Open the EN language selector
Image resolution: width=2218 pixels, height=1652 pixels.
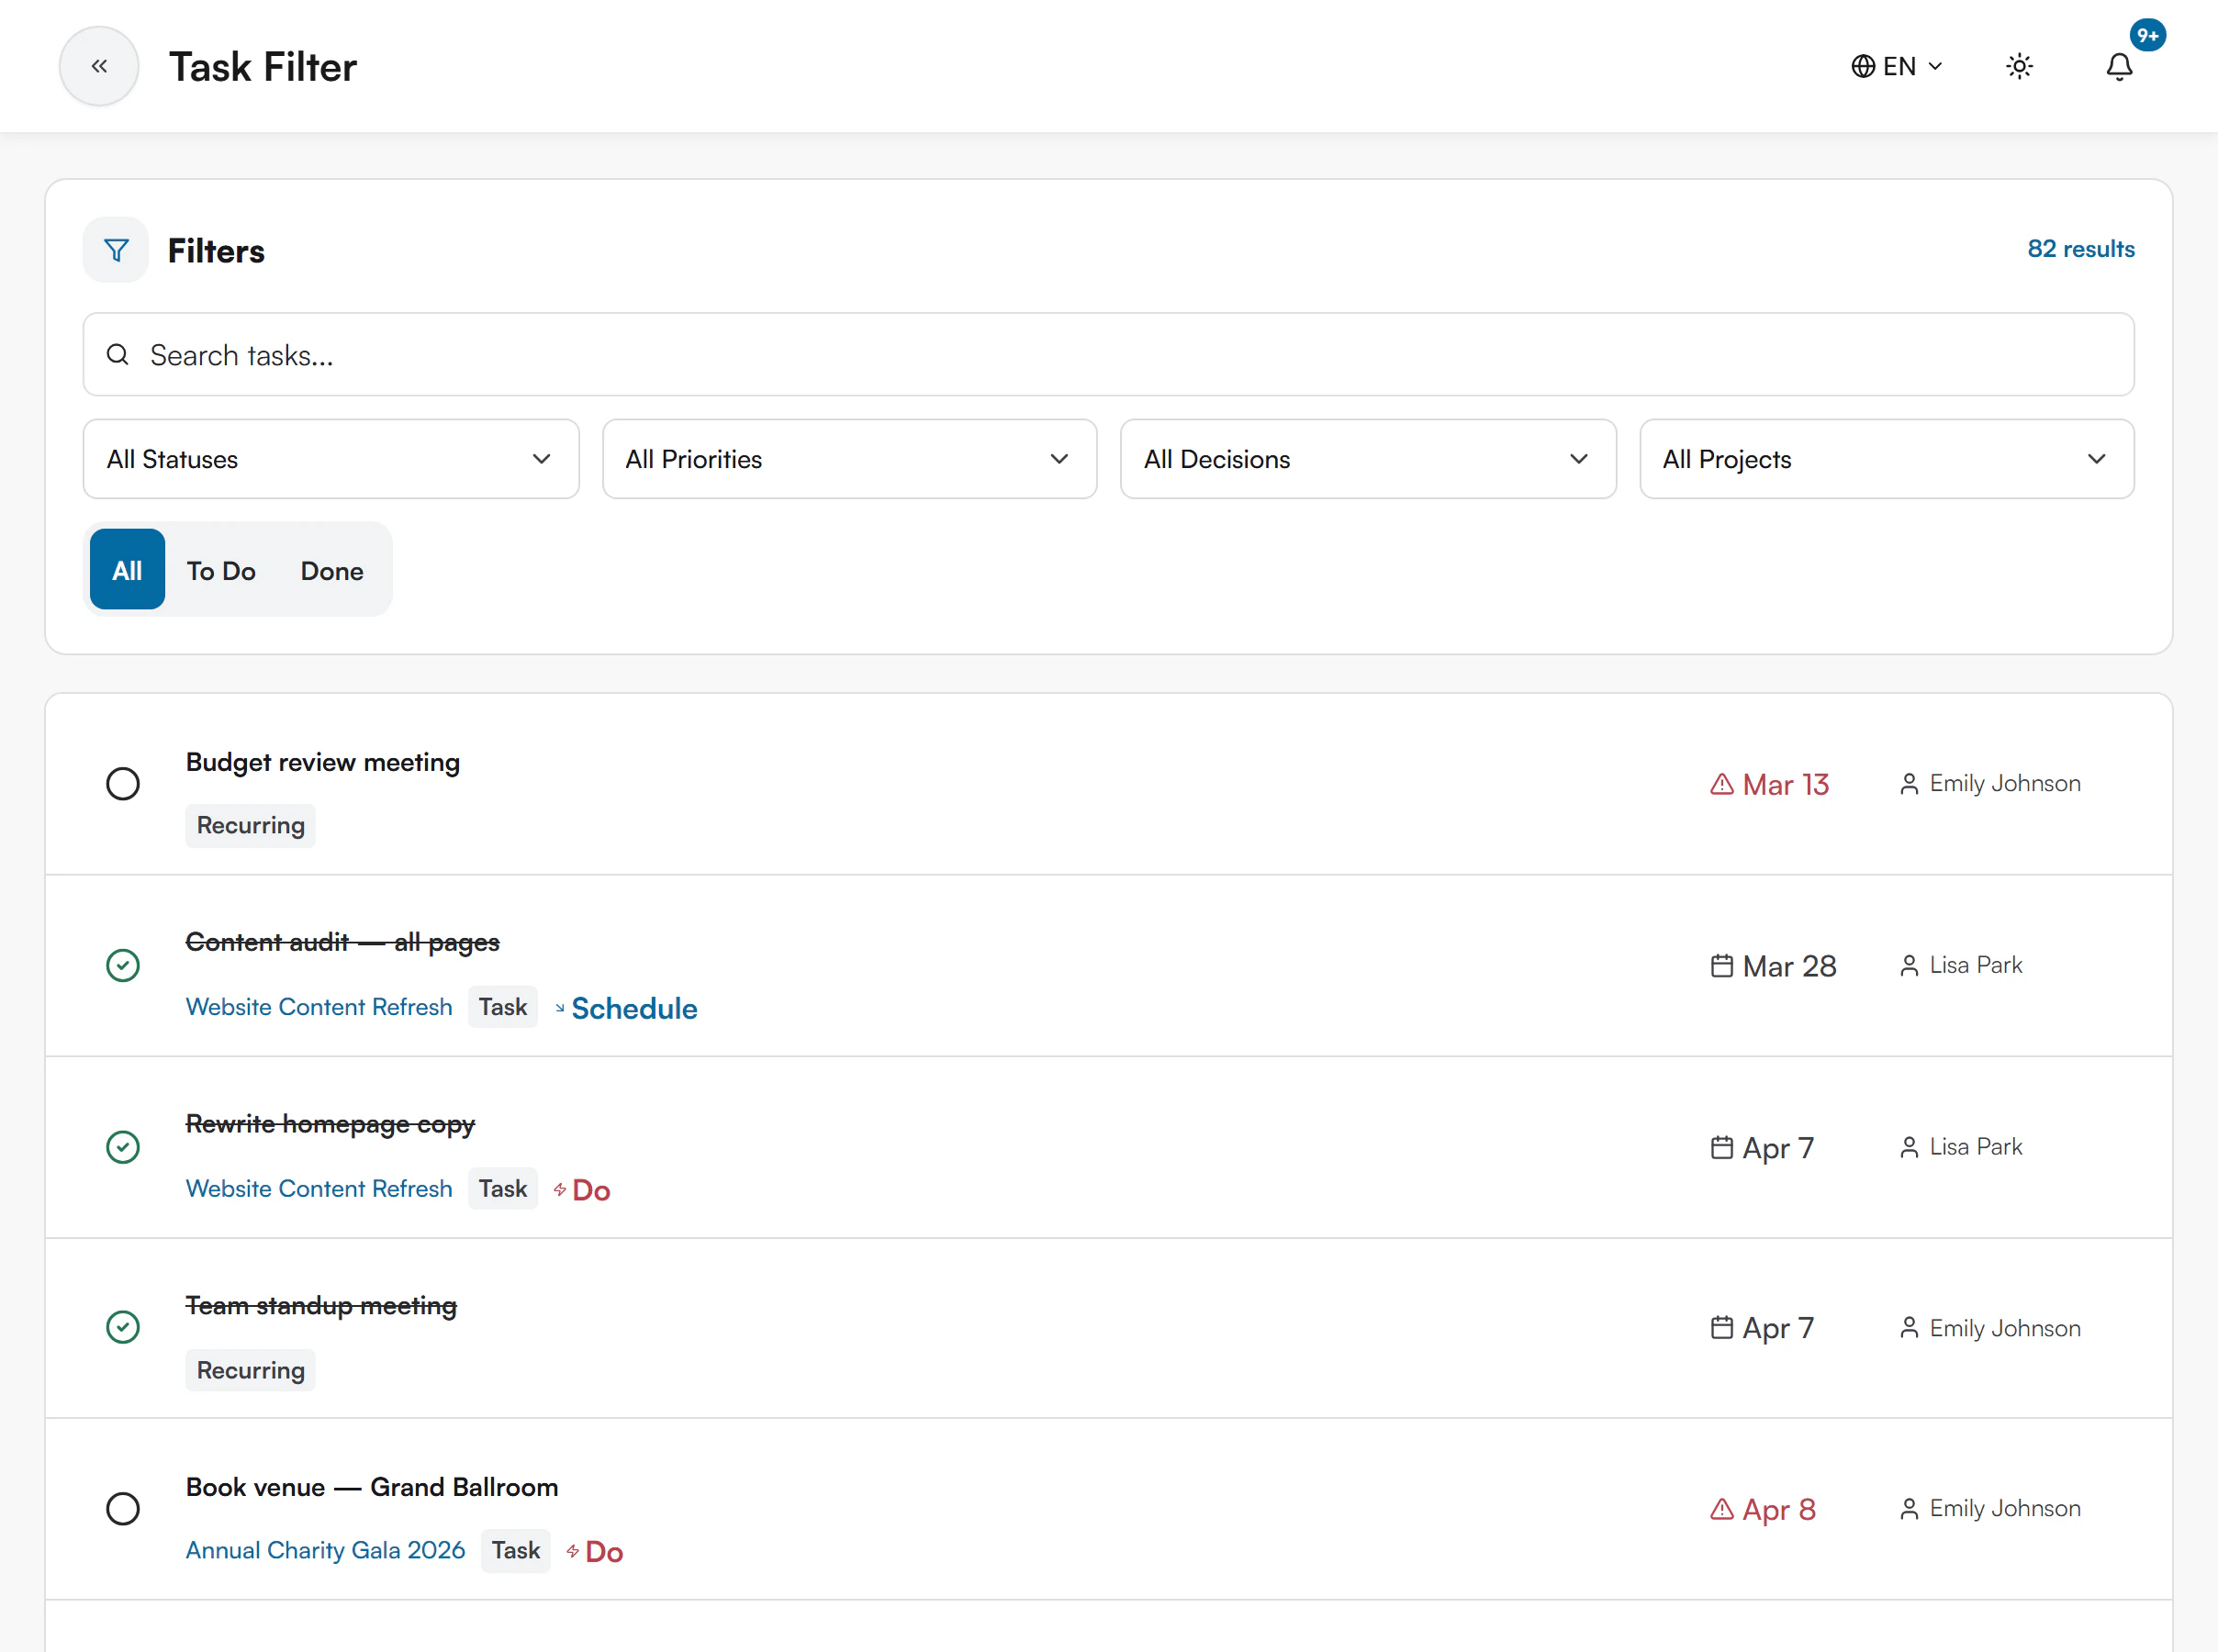click(1896, 66)
